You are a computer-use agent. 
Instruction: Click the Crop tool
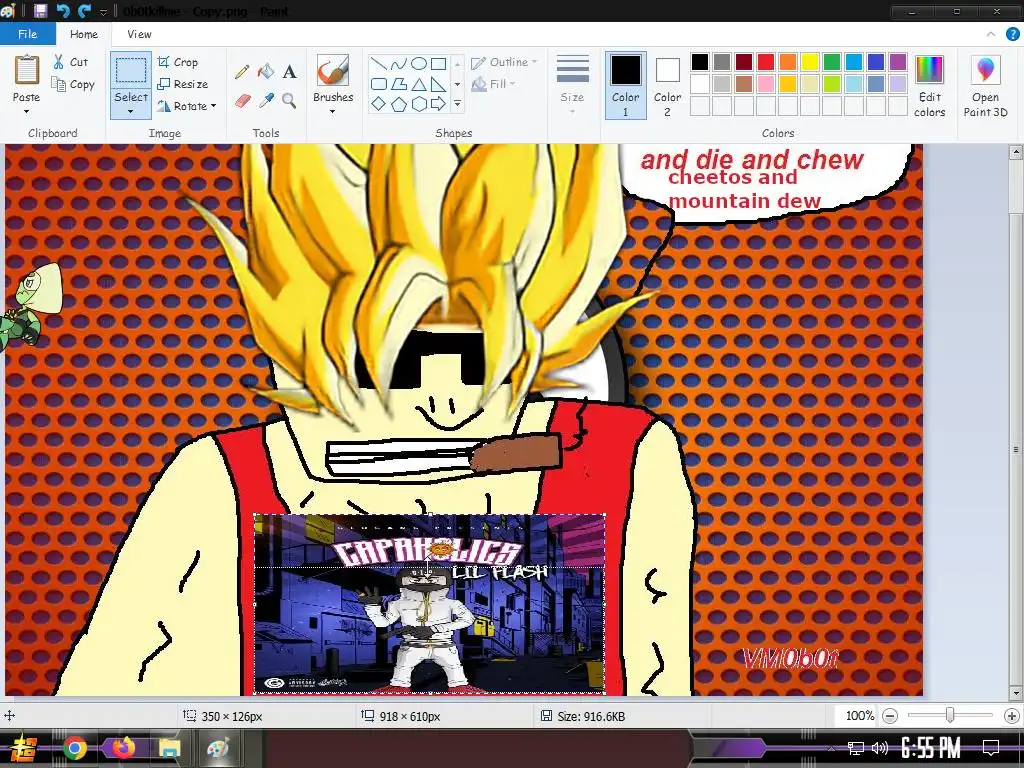178,62
